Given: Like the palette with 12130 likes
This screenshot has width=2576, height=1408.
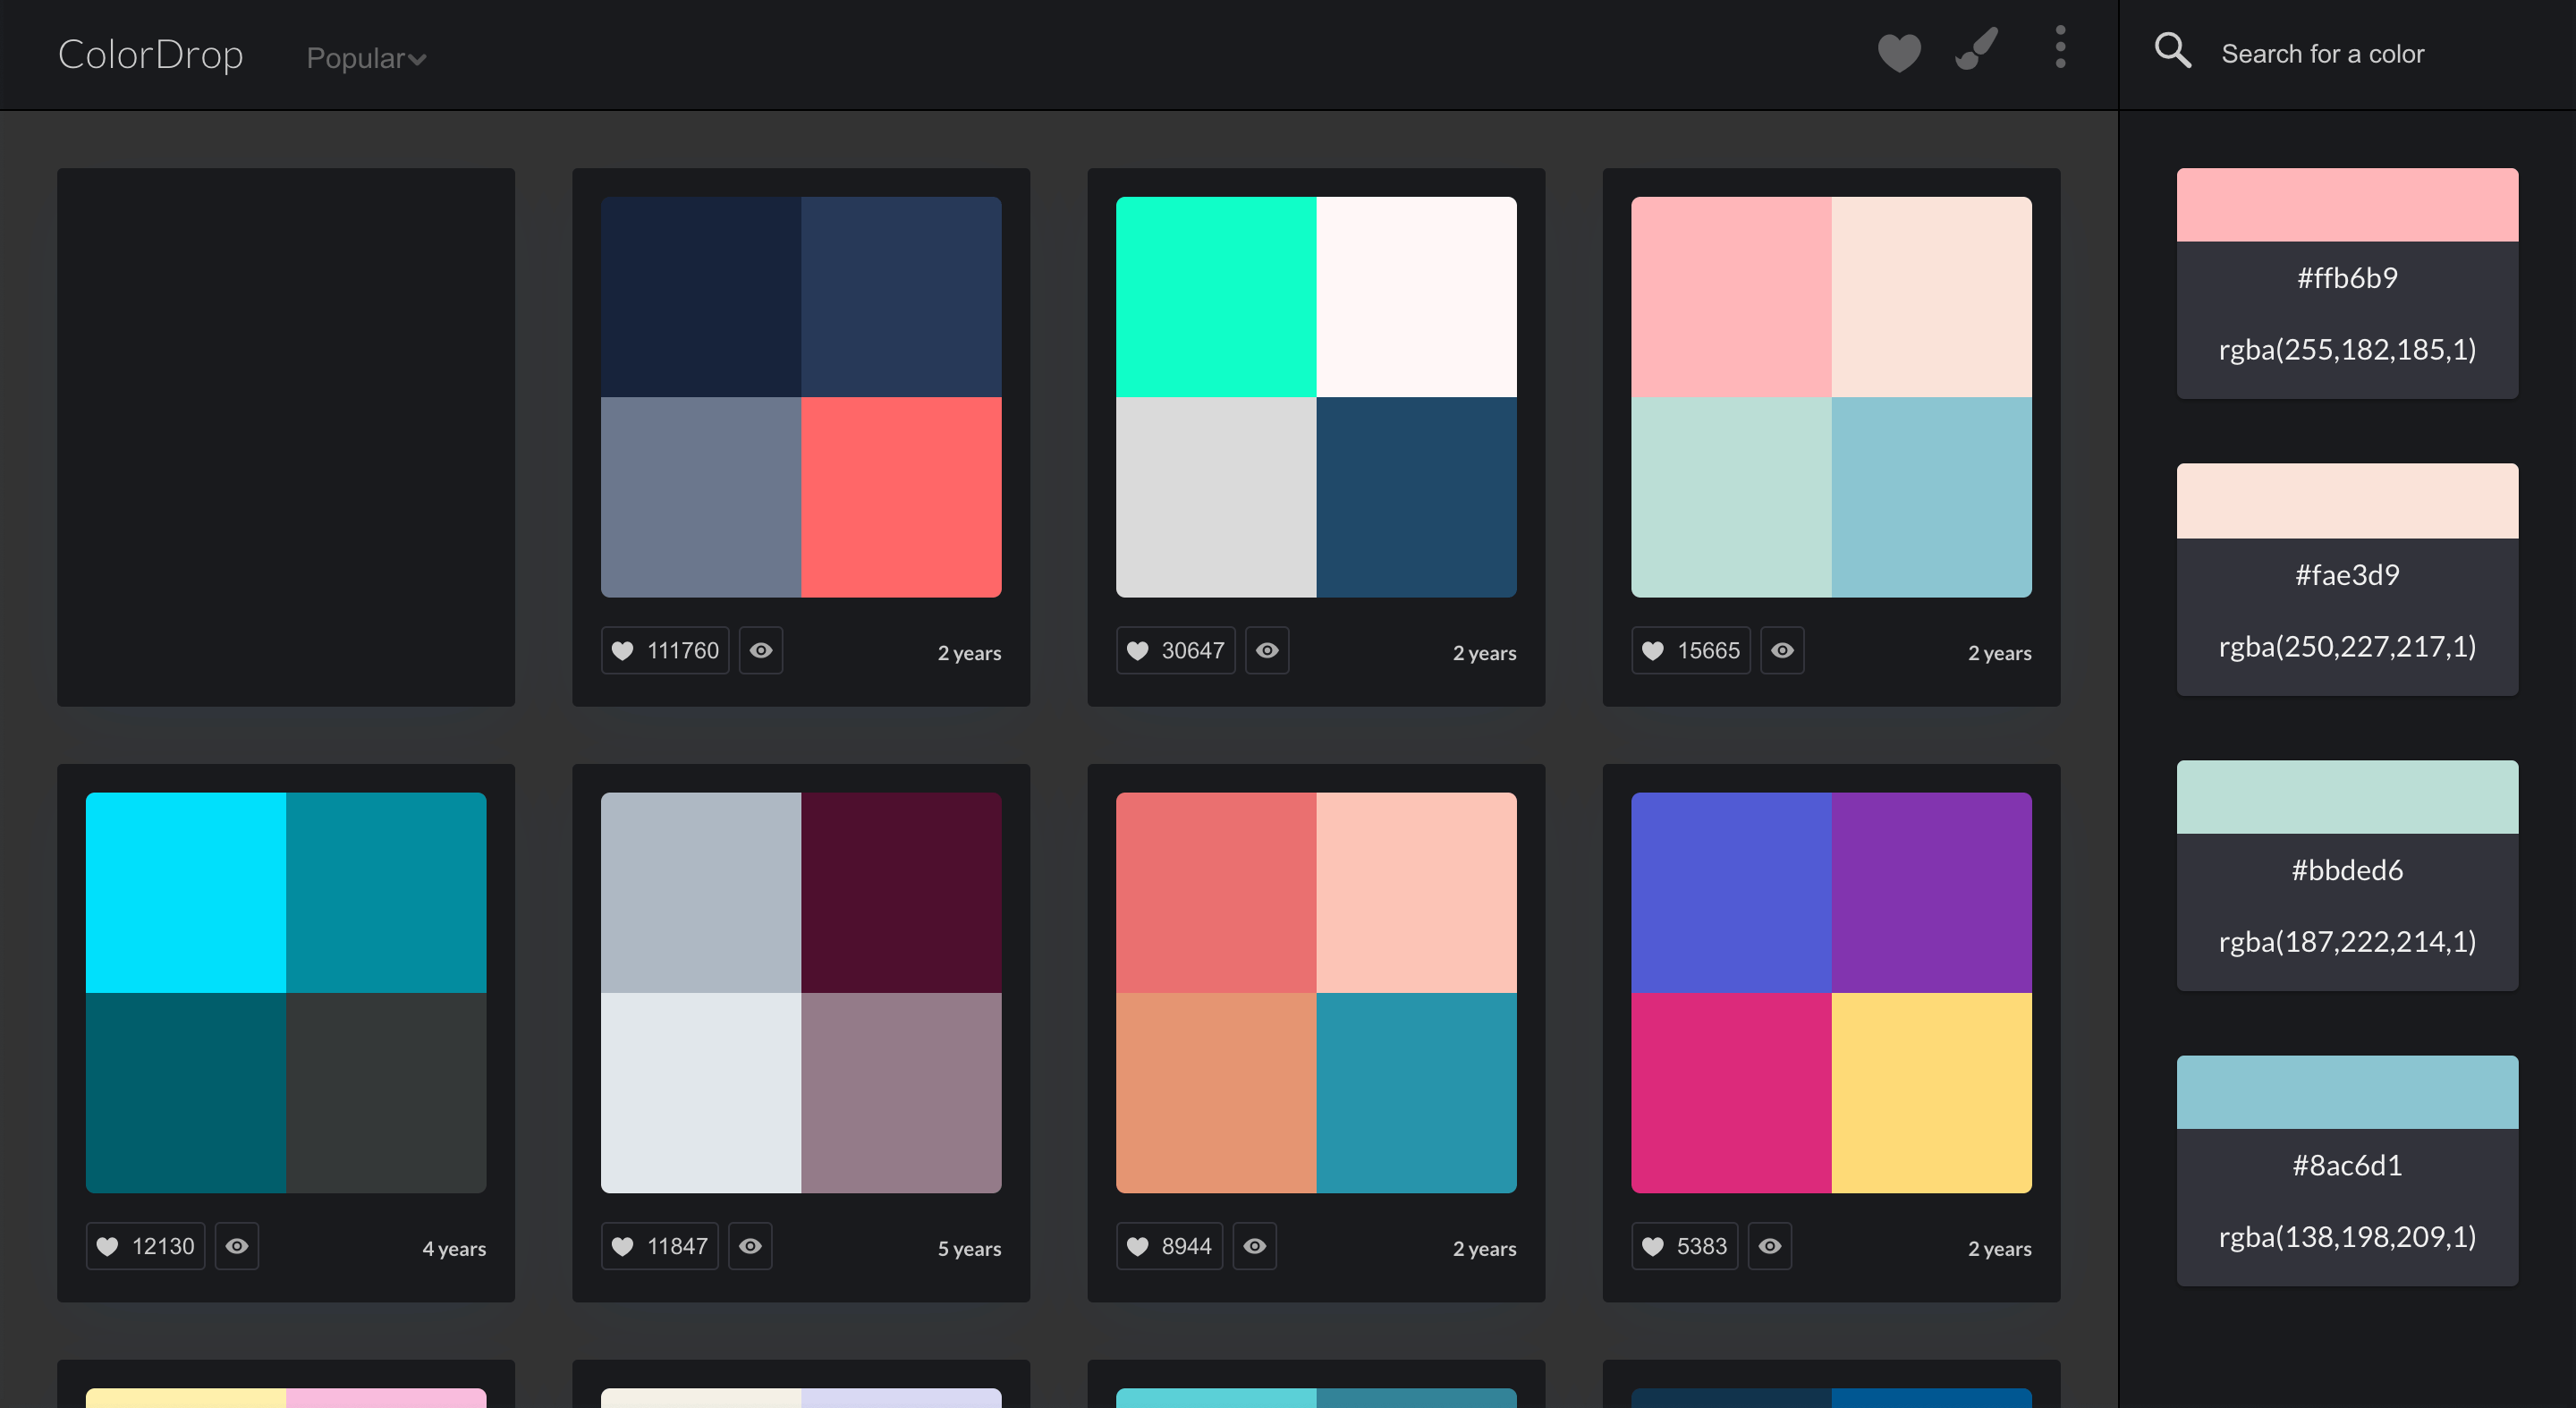Looking at the screenshot, I should 145,1246.
